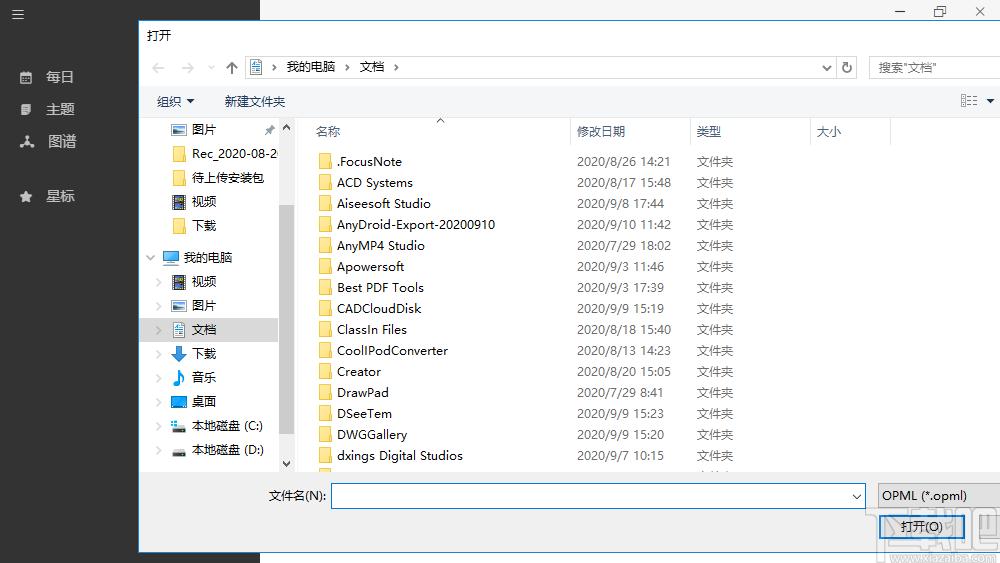The image size is (1000, 563).
Task: Select the Rec_2020-08-2 folder in the nav pane
Action: [224, 154]
